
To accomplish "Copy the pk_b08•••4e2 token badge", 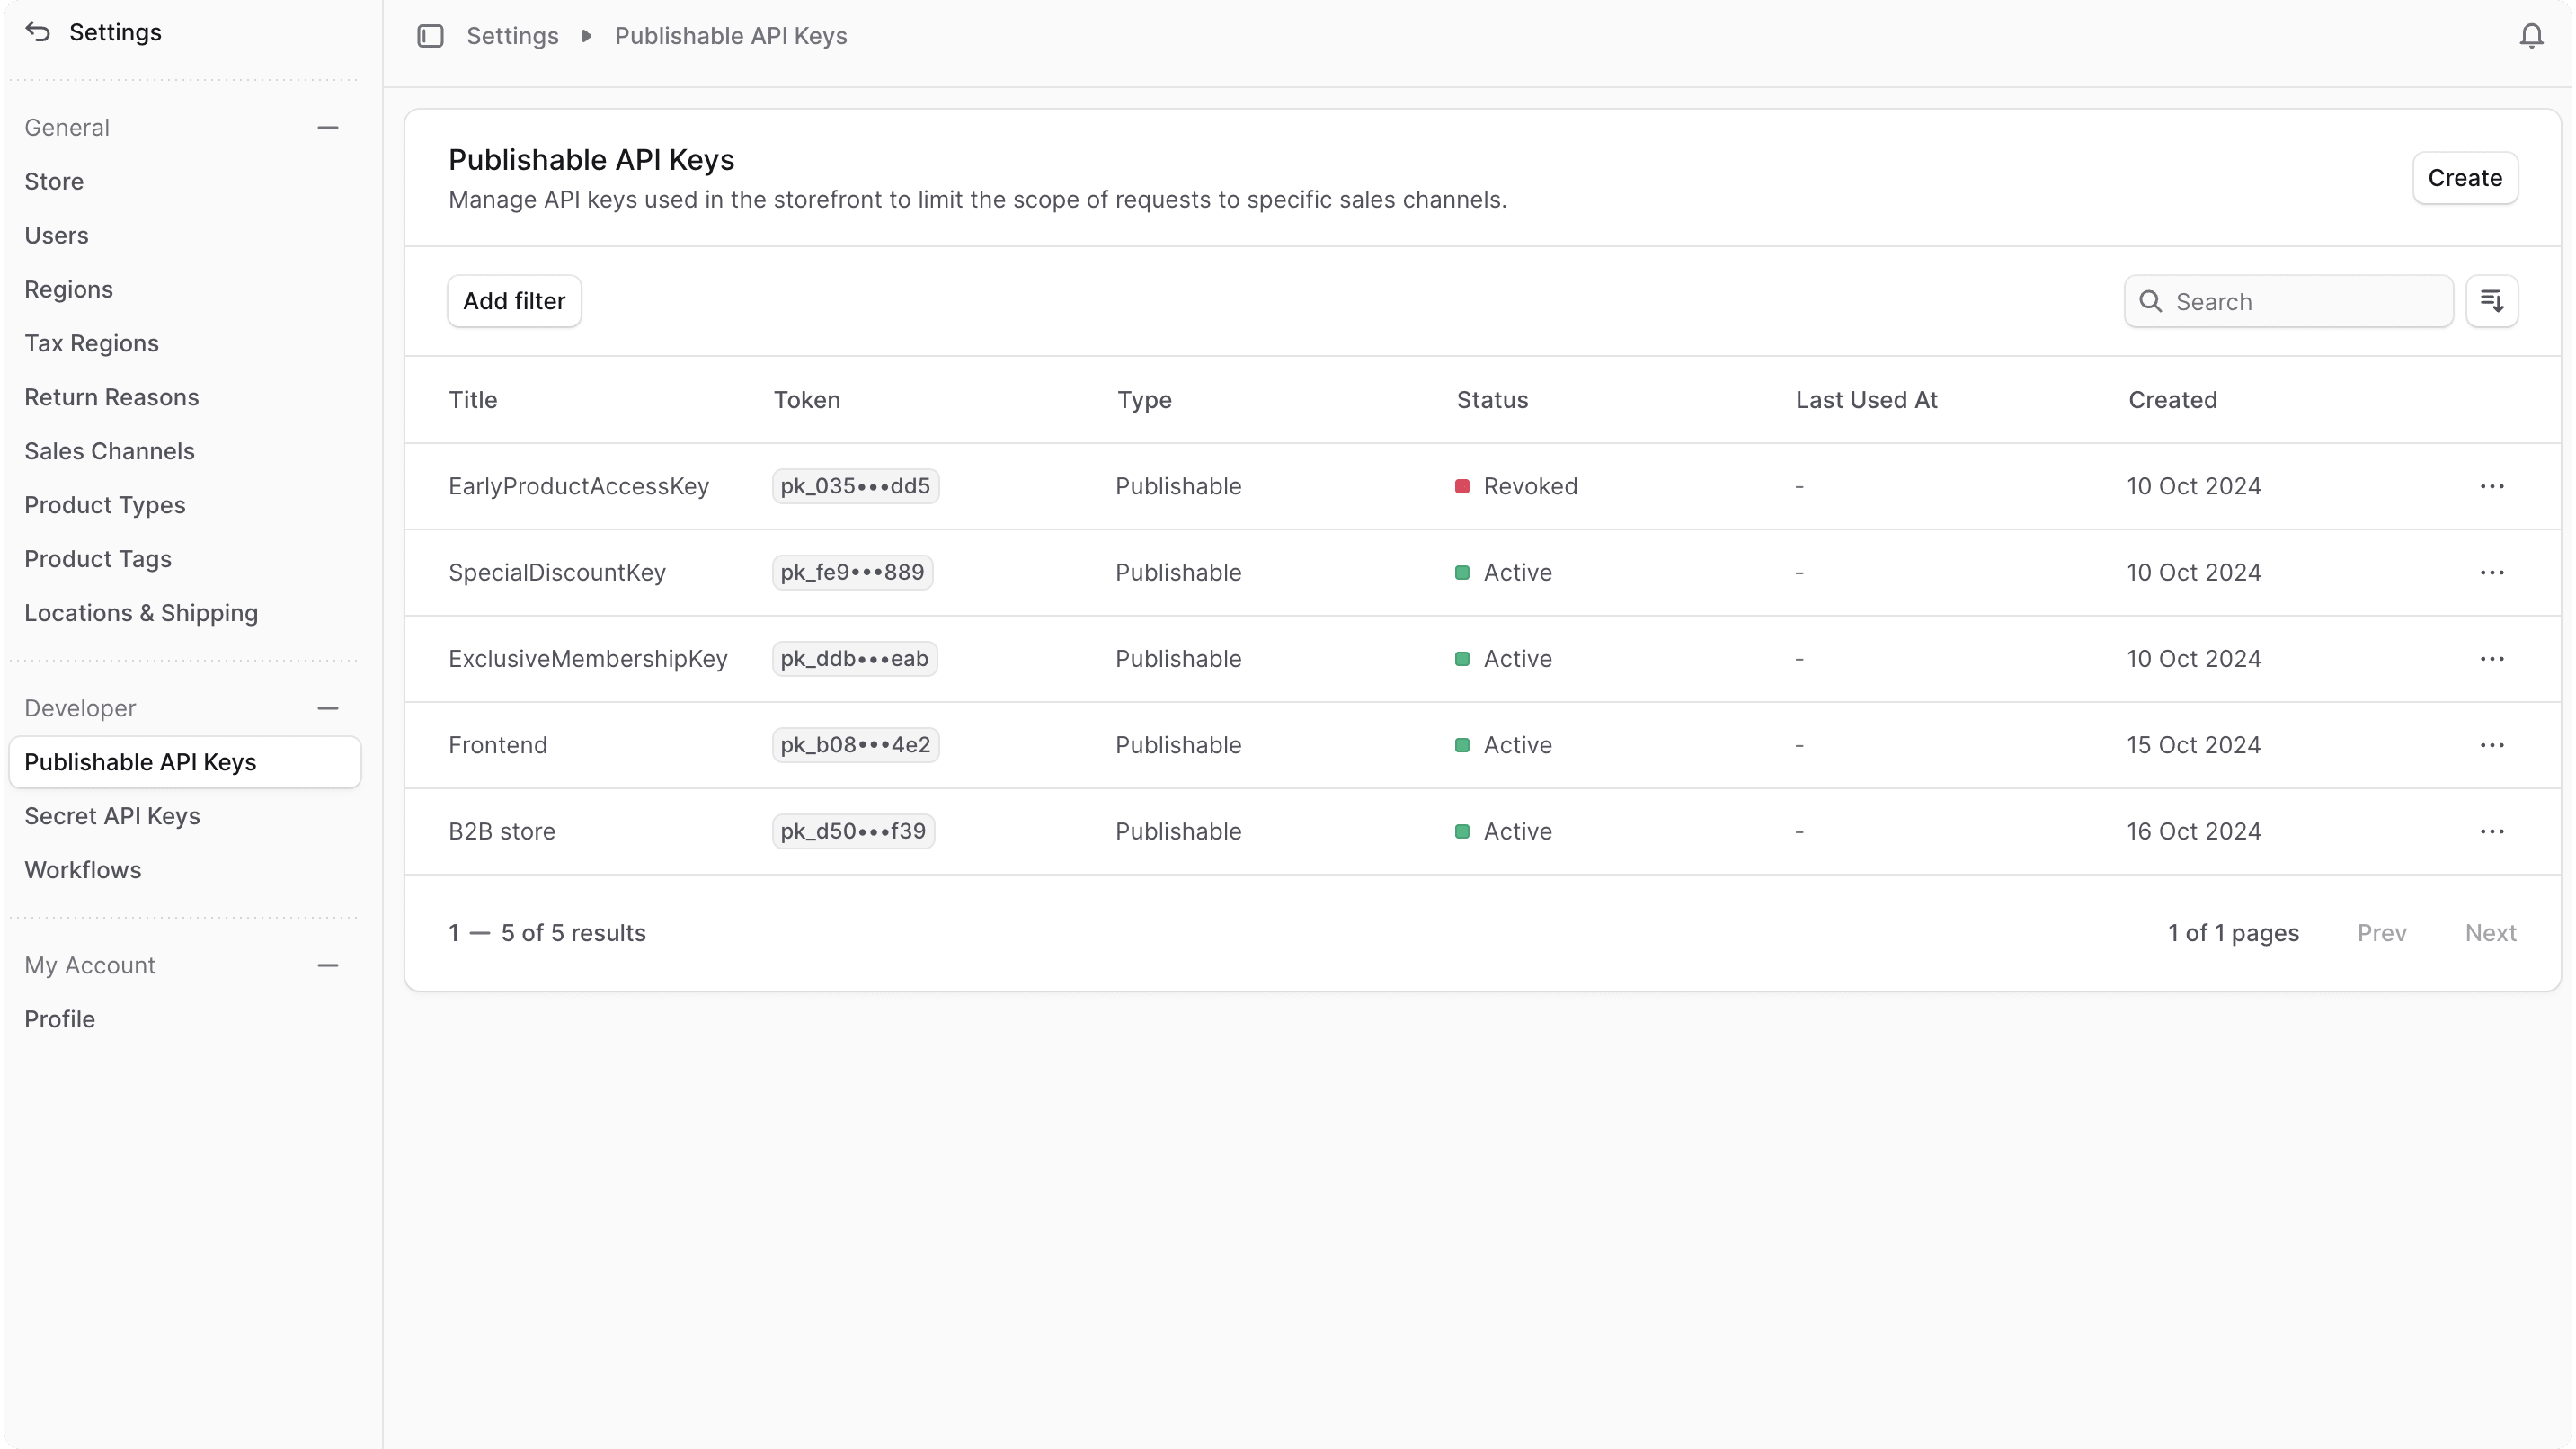I will coord(855,745).
